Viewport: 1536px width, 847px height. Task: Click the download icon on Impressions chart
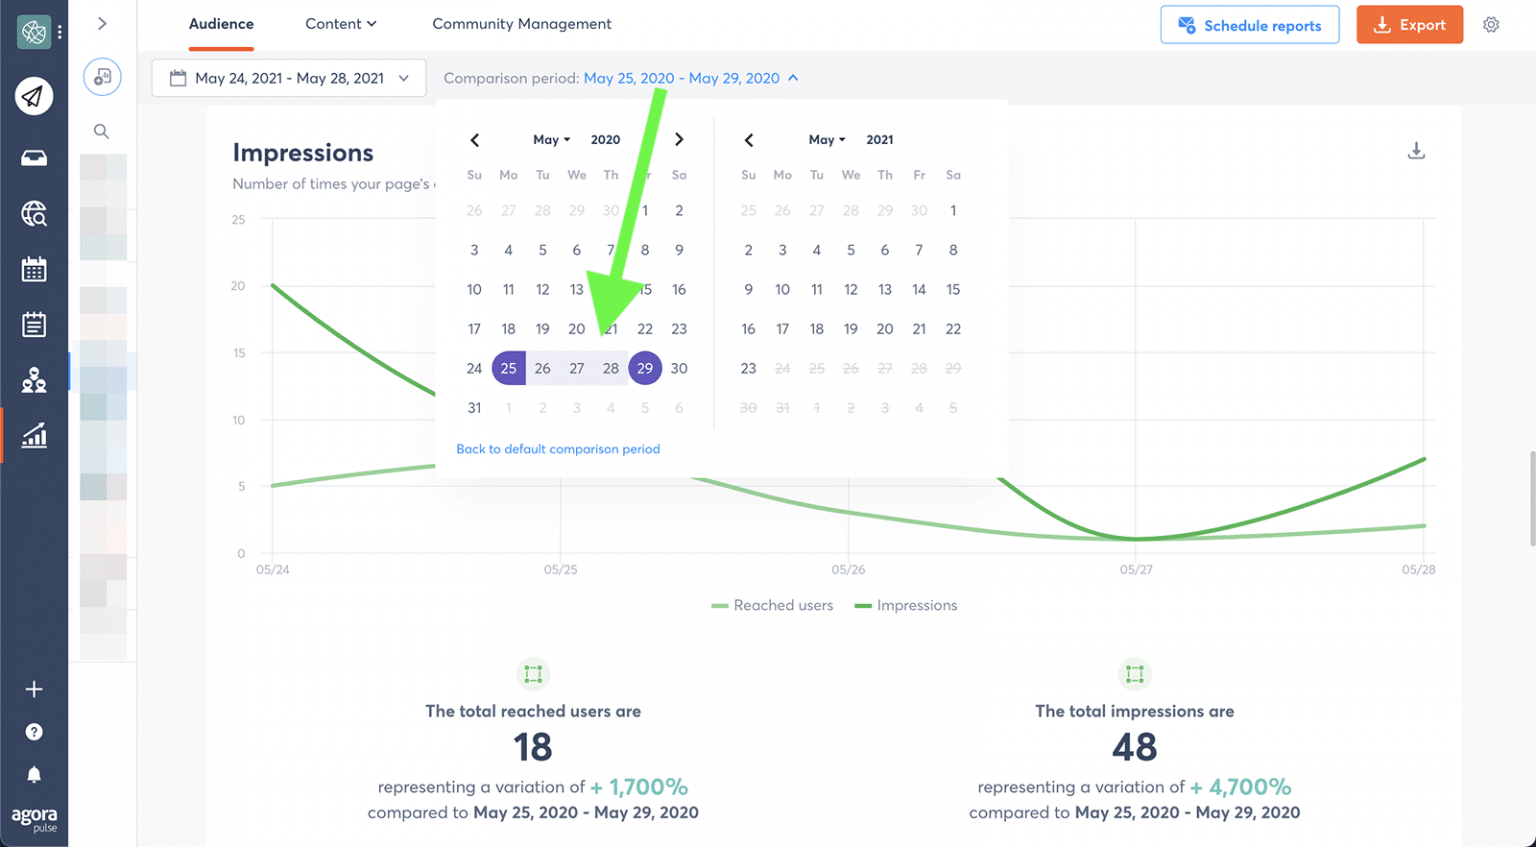(x=1416, y=149)
